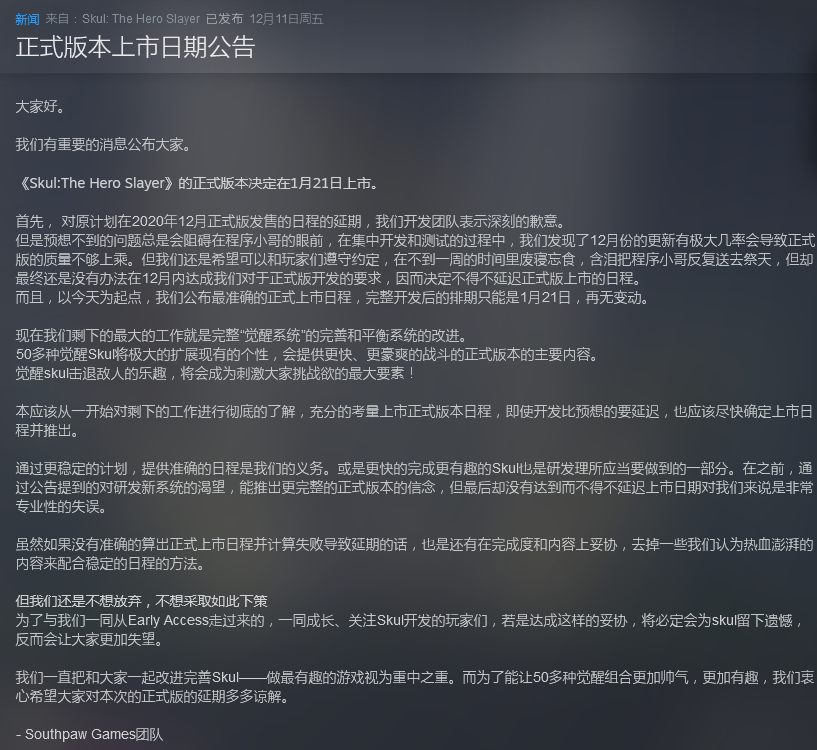Click the Skul: The Hero Slayer source name
This screenshot has width=817, height=750.
coord(141,19)
